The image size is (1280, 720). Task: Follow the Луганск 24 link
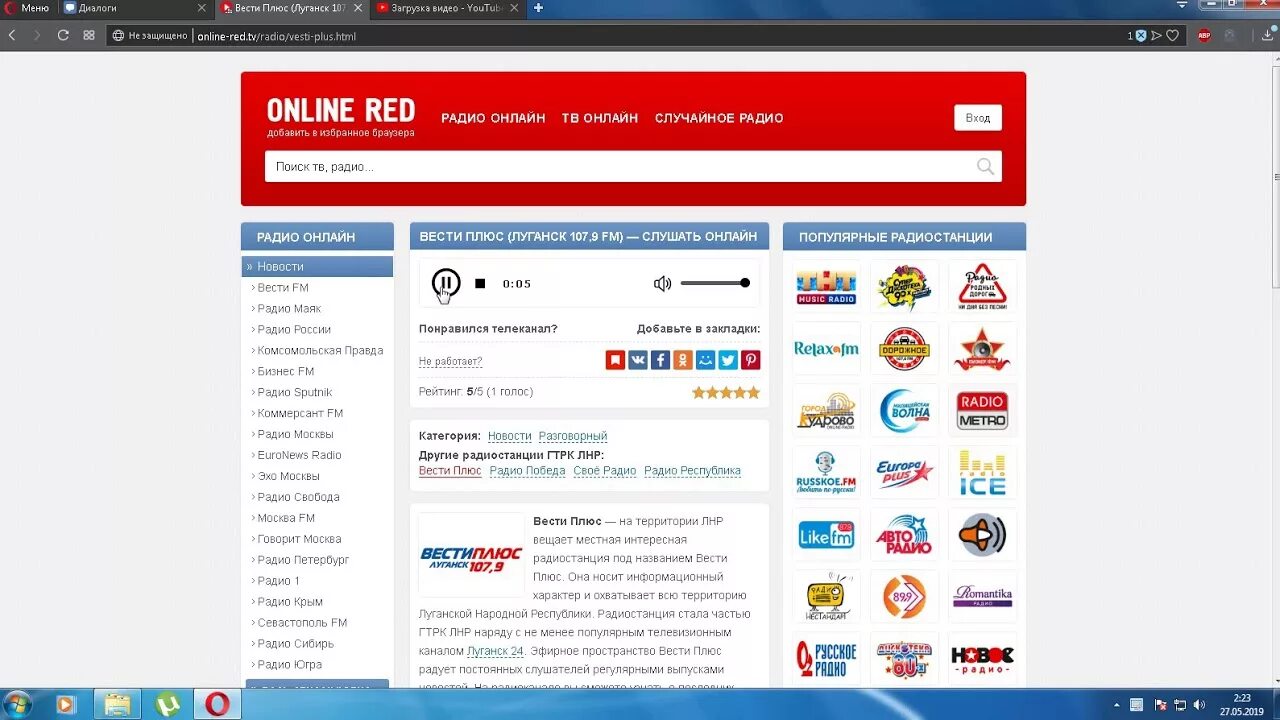click(495, 651)
